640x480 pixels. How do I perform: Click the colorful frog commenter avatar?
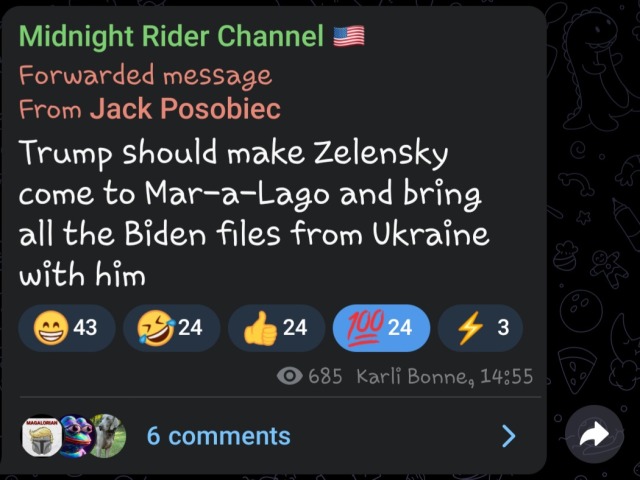[x=78, y=436]
